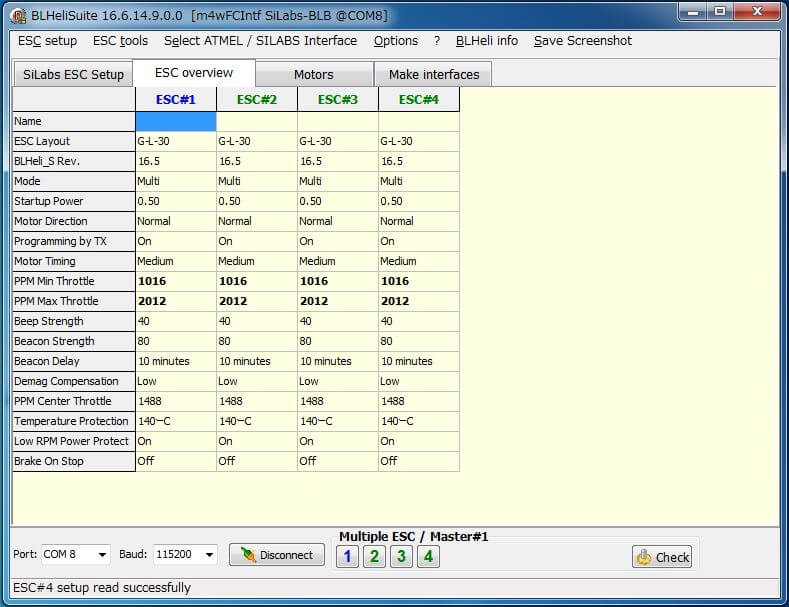Click the ESC Layout row label

tap(74, 141)
